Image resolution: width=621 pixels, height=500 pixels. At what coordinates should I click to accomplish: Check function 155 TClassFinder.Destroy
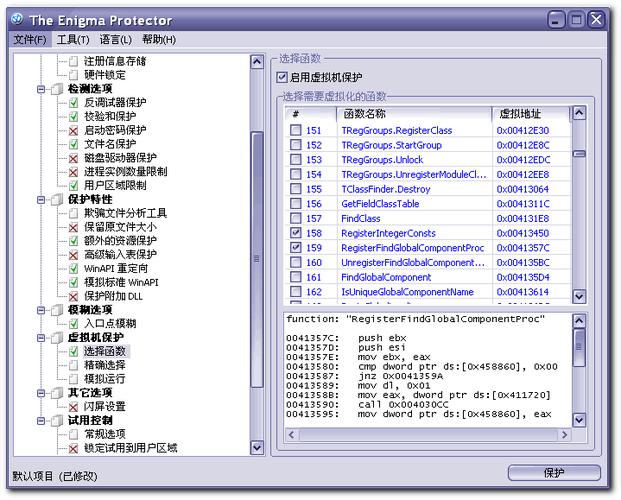click(295, 189)
